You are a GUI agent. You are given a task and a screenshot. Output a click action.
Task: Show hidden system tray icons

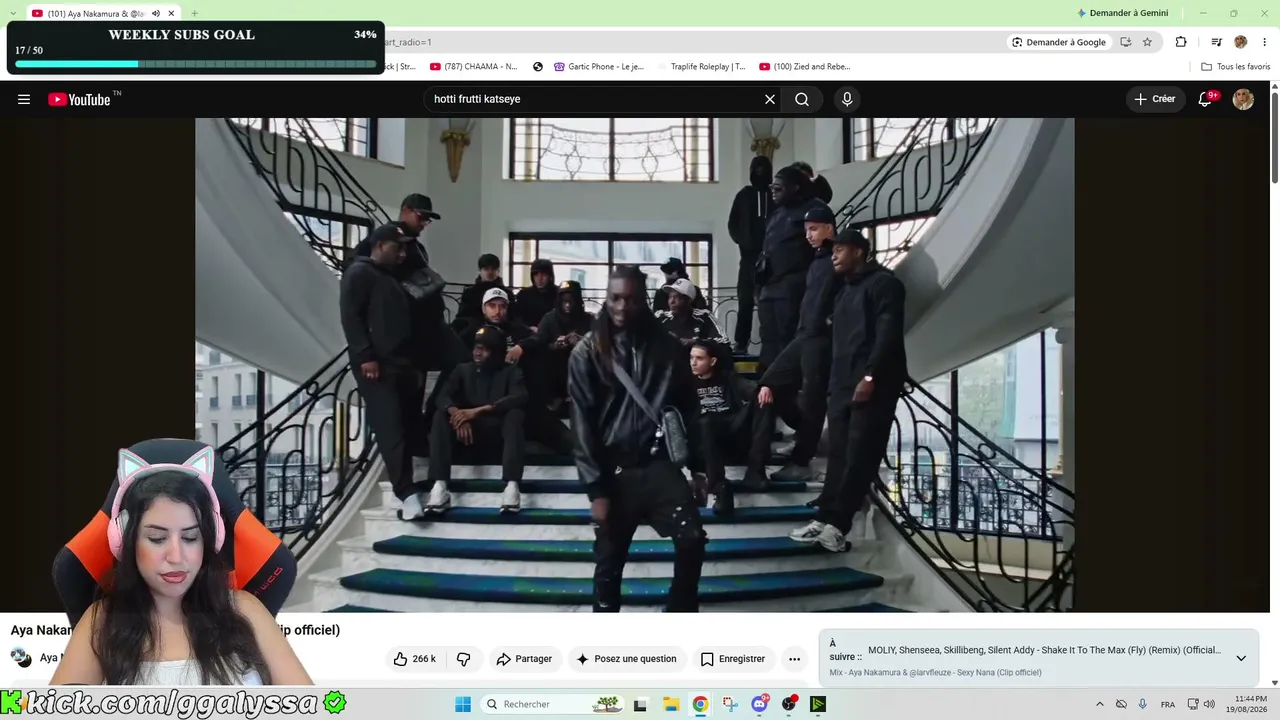[1100, 704]
